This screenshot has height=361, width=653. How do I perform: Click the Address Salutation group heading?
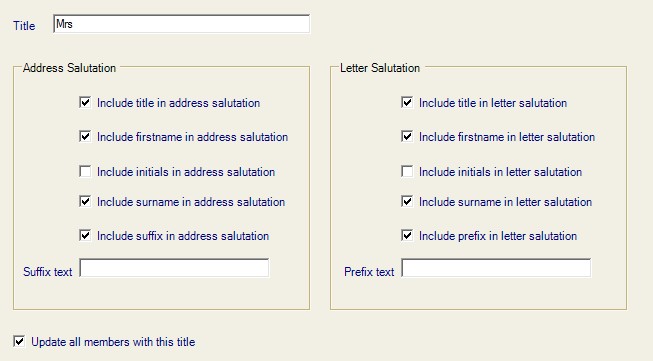click(69, 68)
